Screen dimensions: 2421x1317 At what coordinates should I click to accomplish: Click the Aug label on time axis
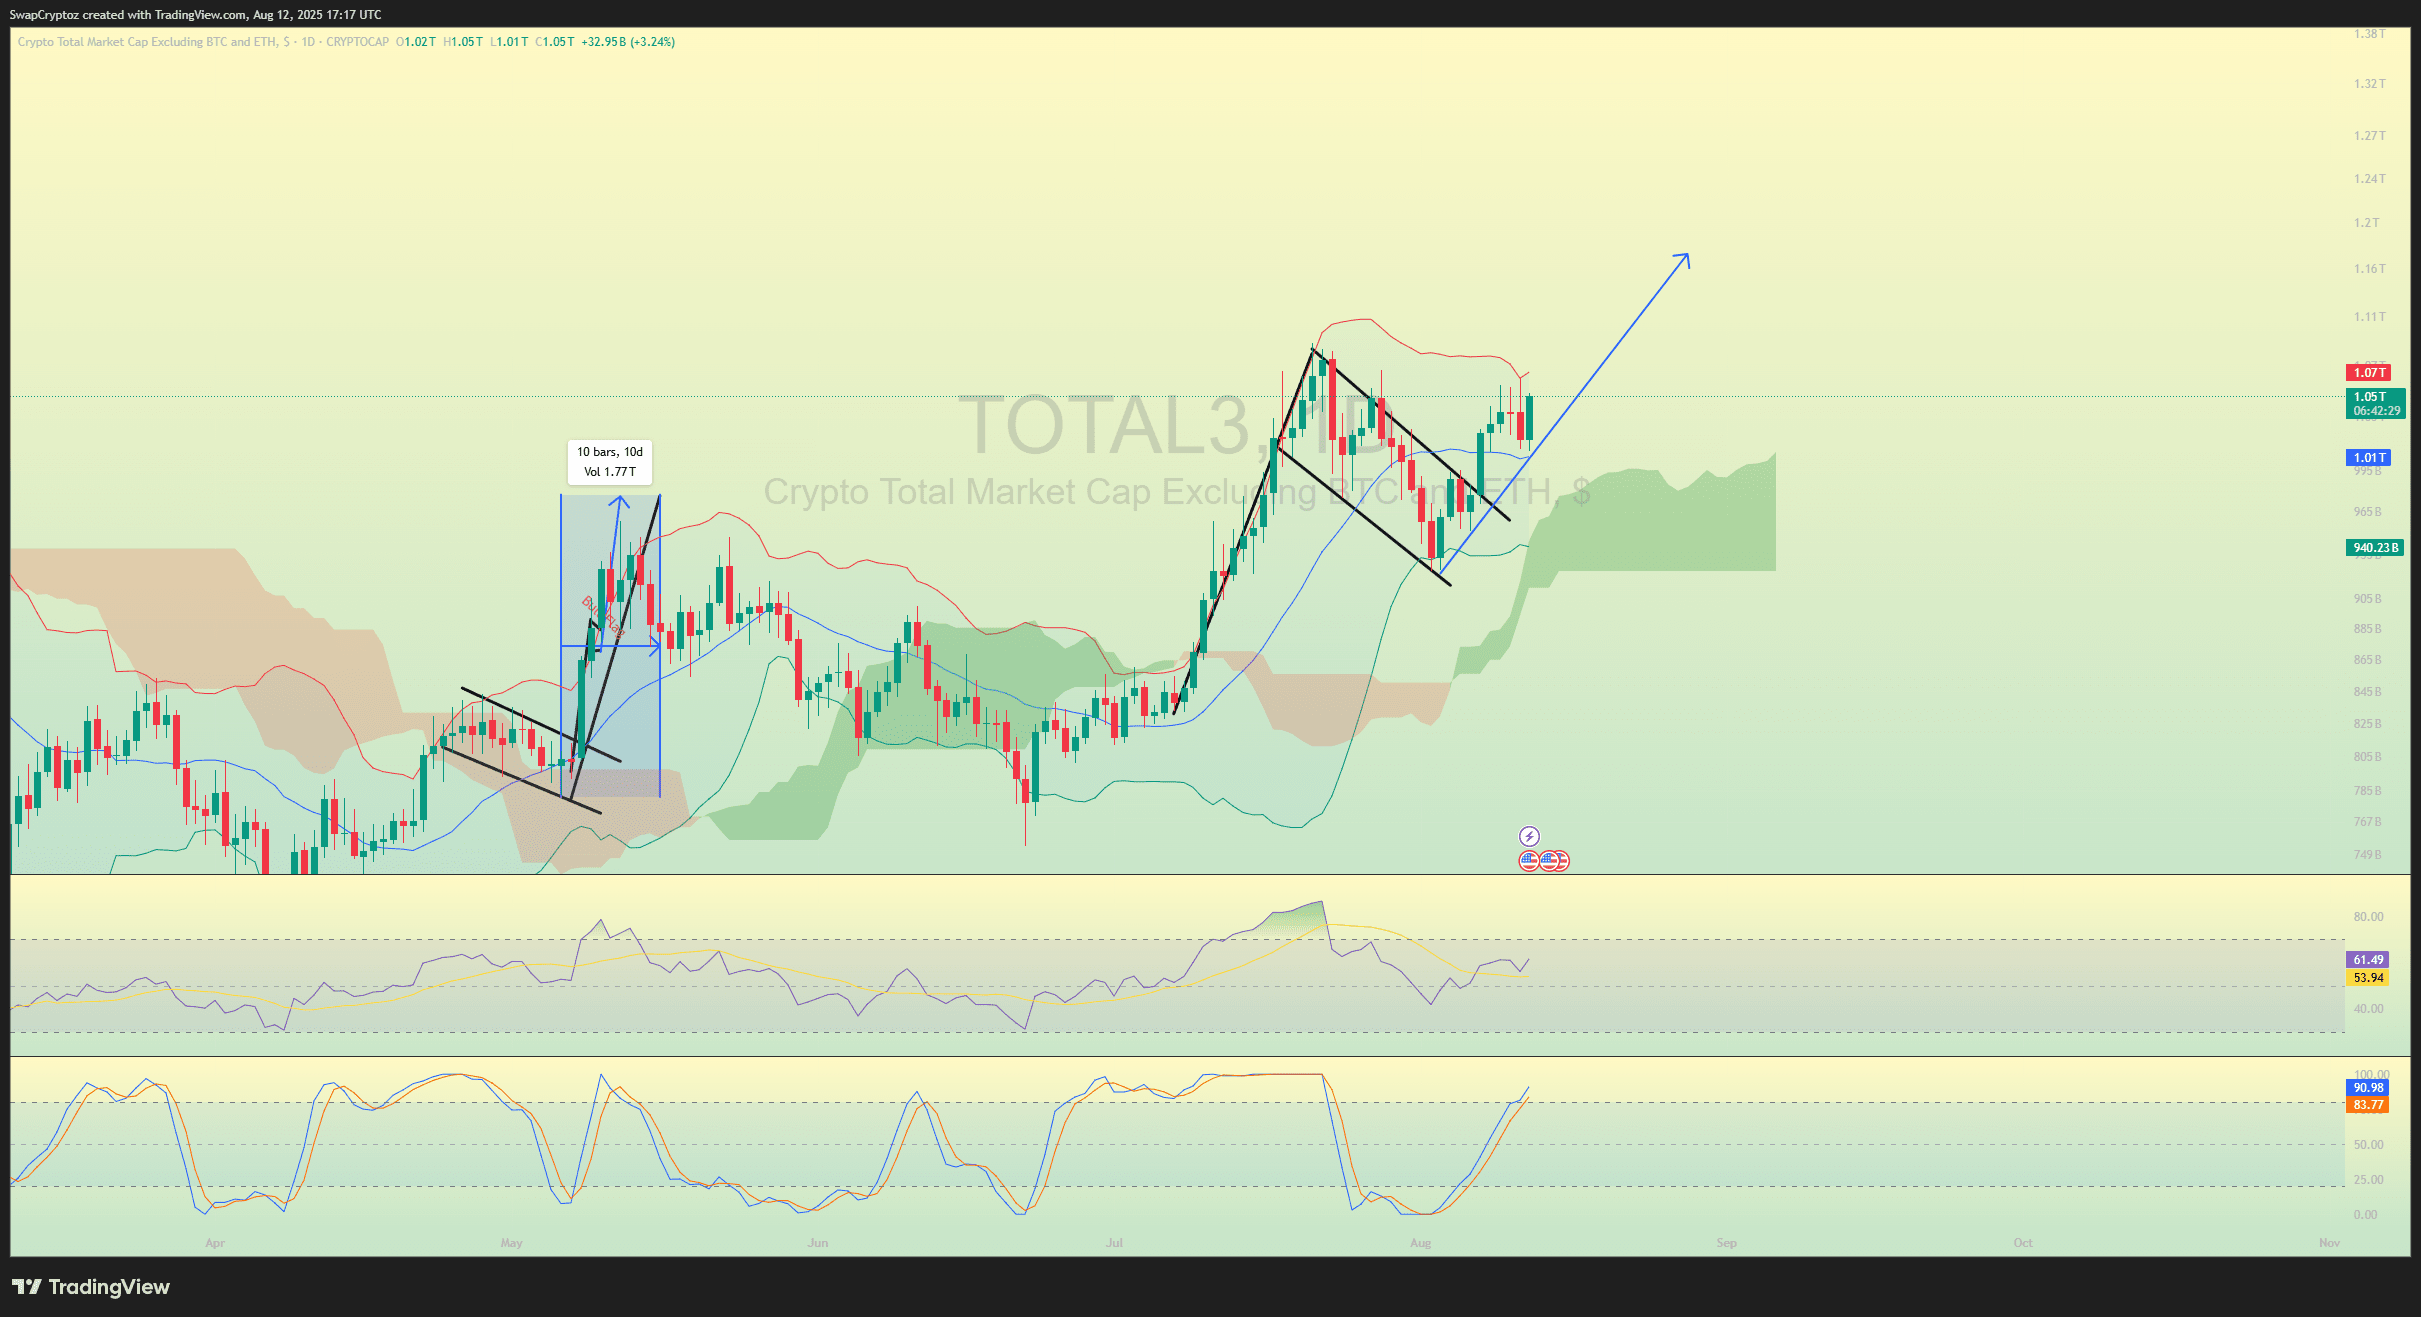[1420, 1243]
